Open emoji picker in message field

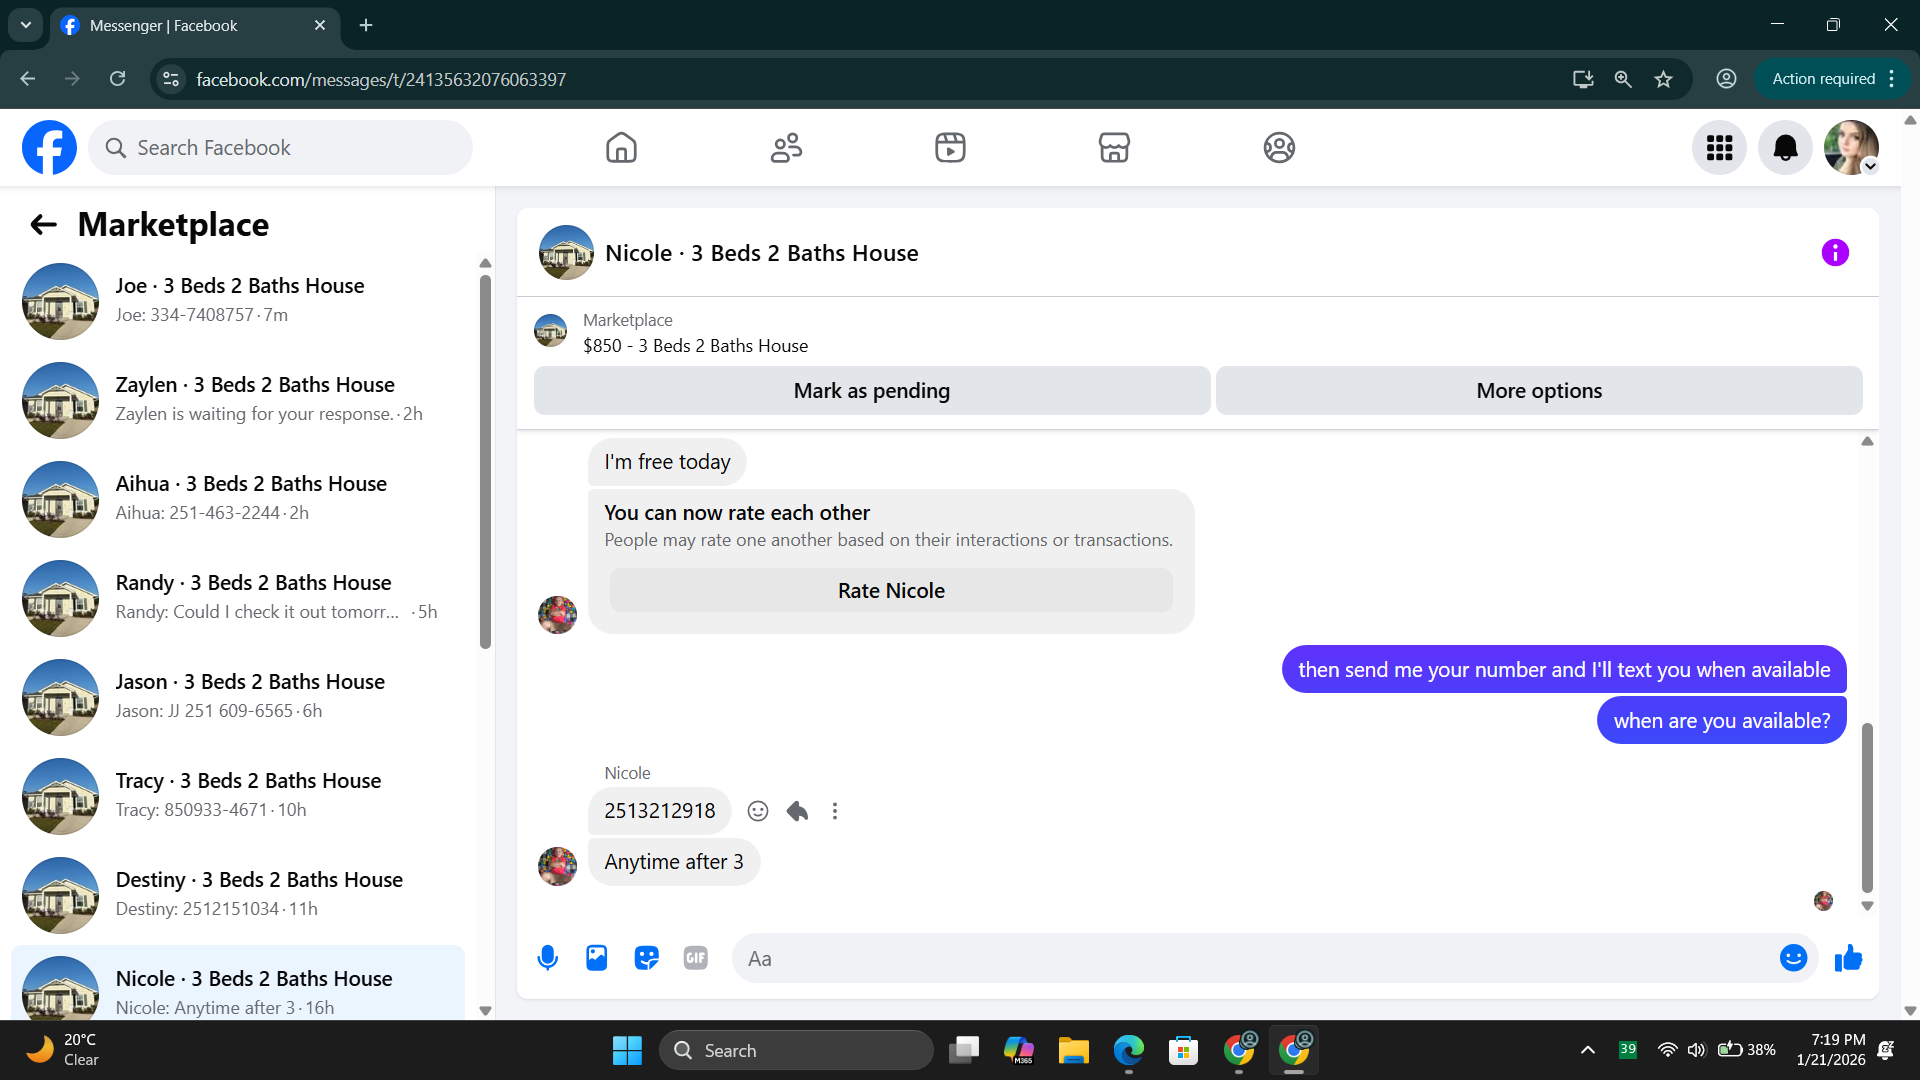1793,958
